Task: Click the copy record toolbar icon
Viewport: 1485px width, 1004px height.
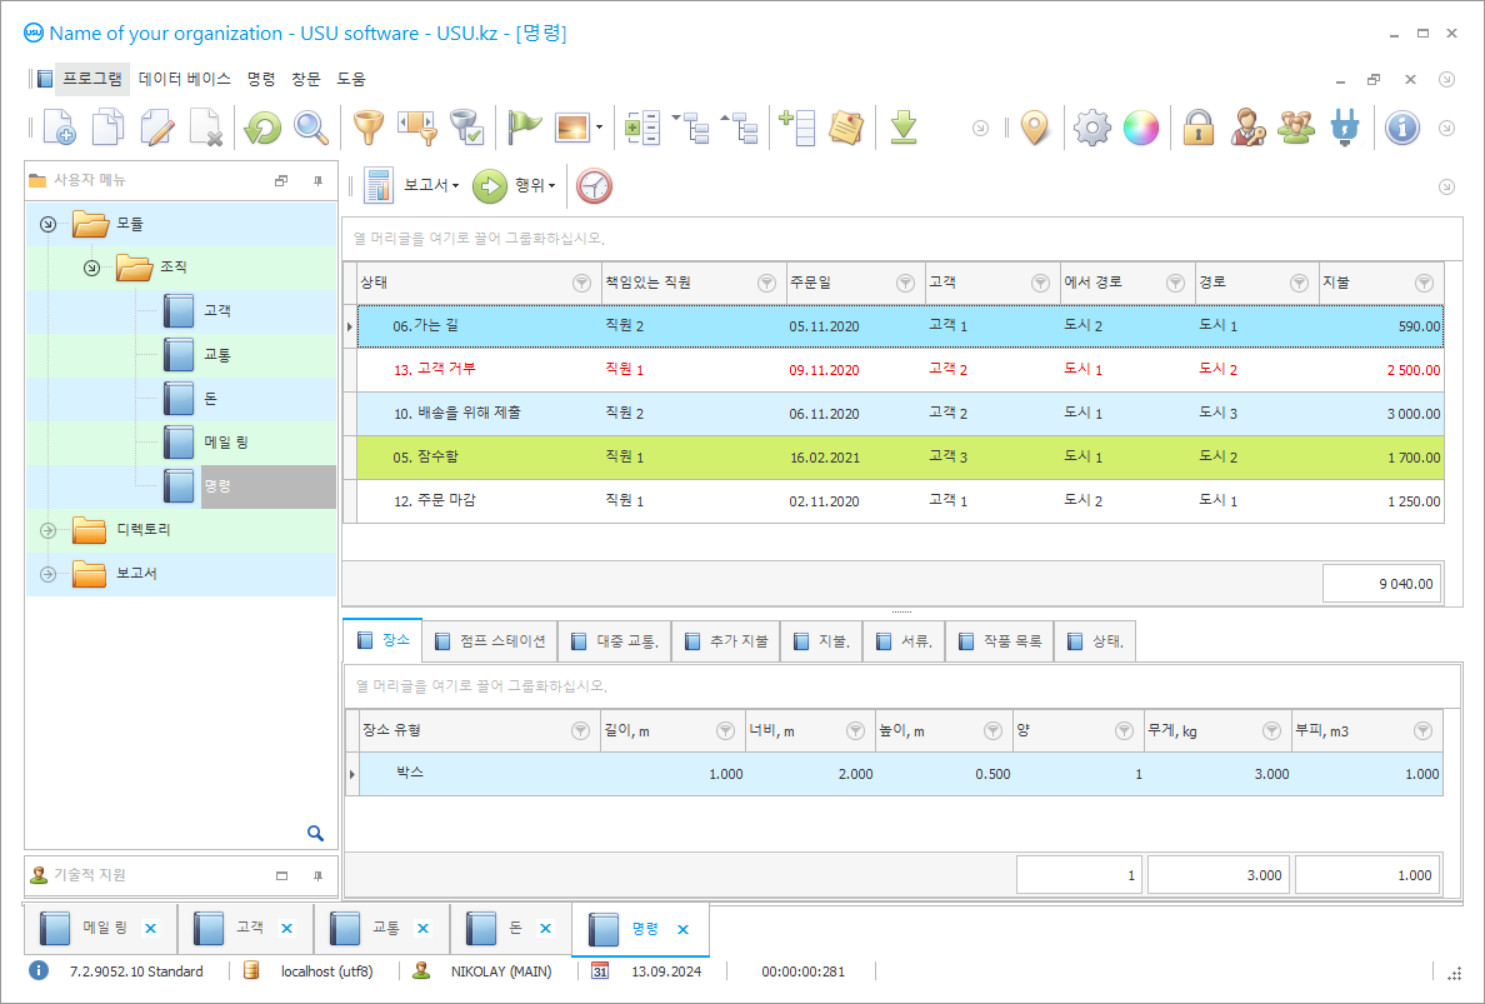Action: coord(108,128)
